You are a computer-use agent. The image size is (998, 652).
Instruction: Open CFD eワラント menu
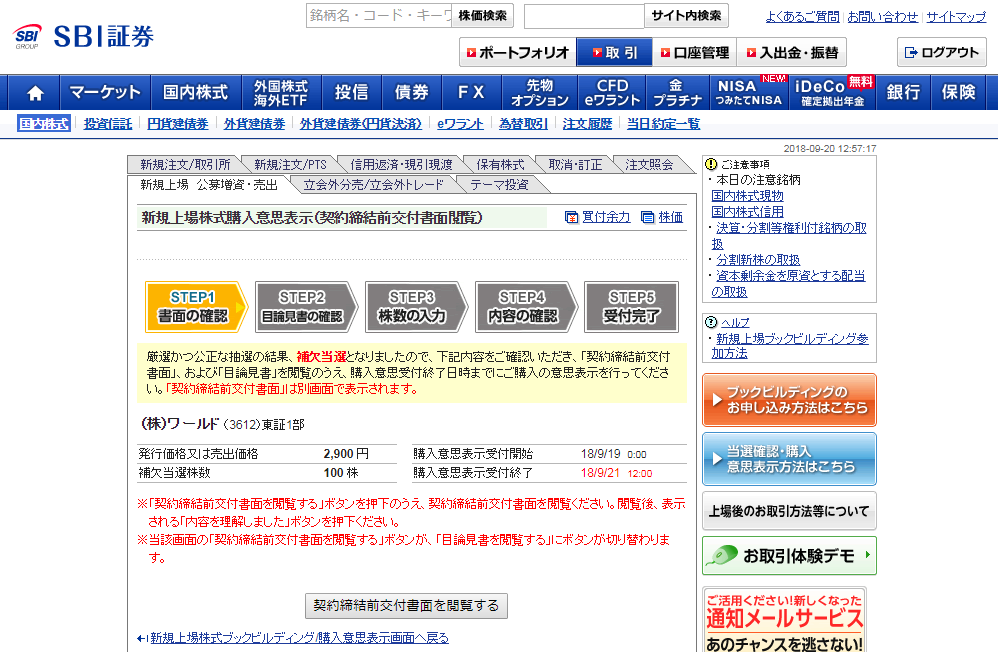(612, 92)
